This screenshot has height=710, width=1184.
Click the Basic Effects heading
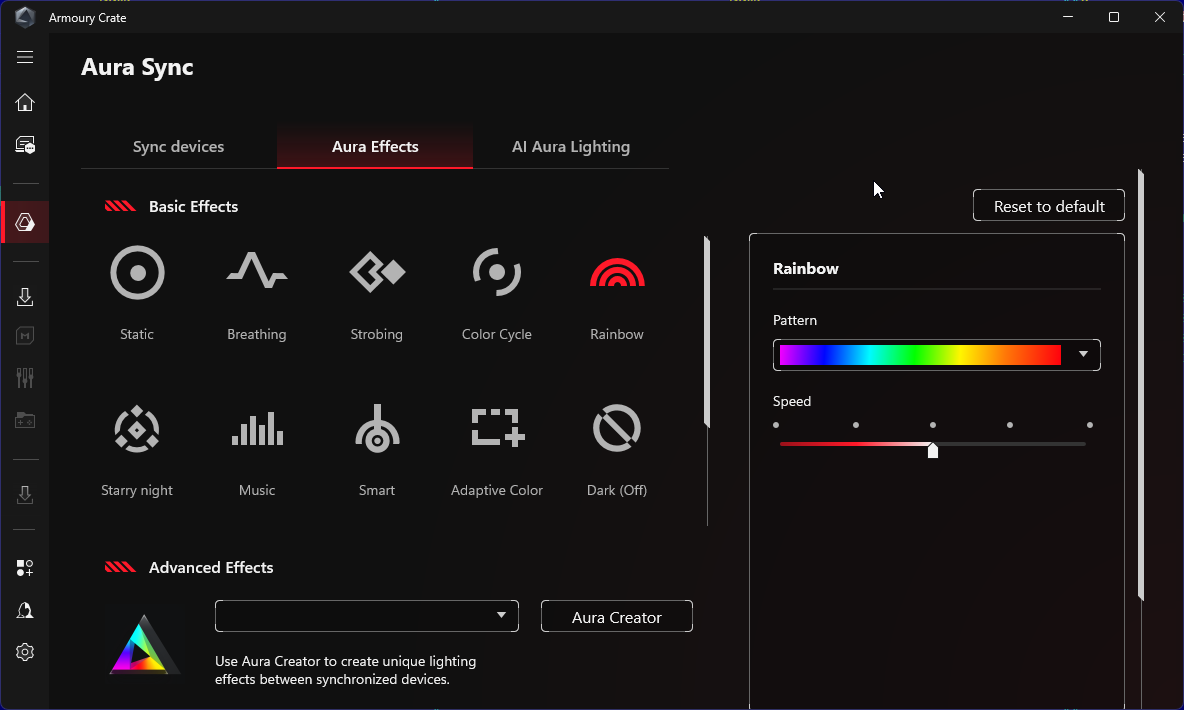(x=193, y=206)
